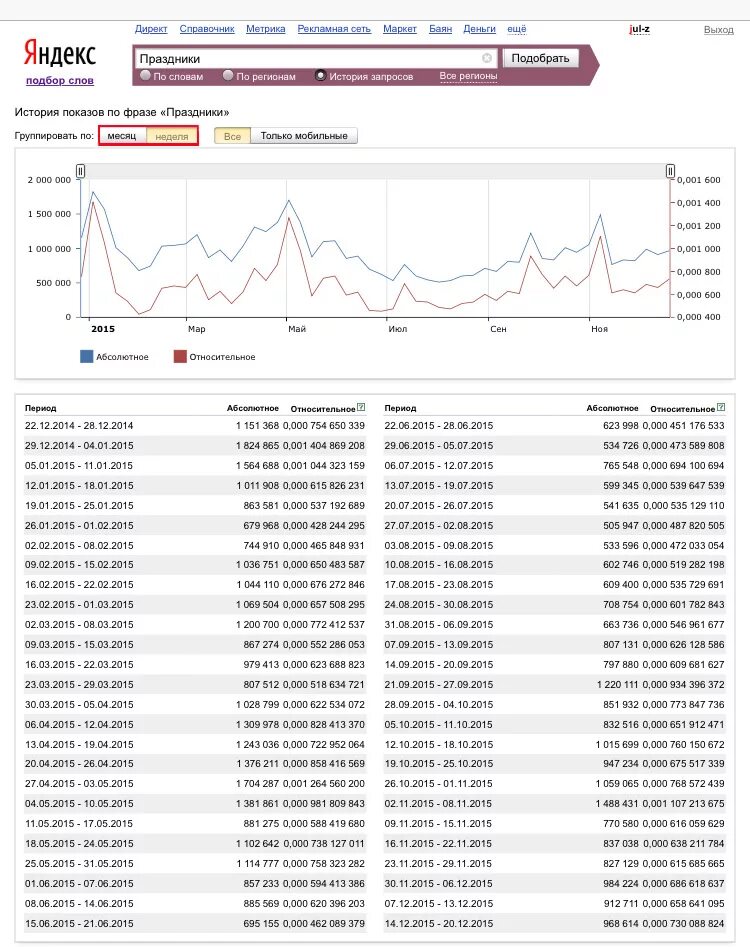The height and width of the screenshot is (947, 750).
Task: Open the ещё menu in top navigation
Action: pos(516,29)
